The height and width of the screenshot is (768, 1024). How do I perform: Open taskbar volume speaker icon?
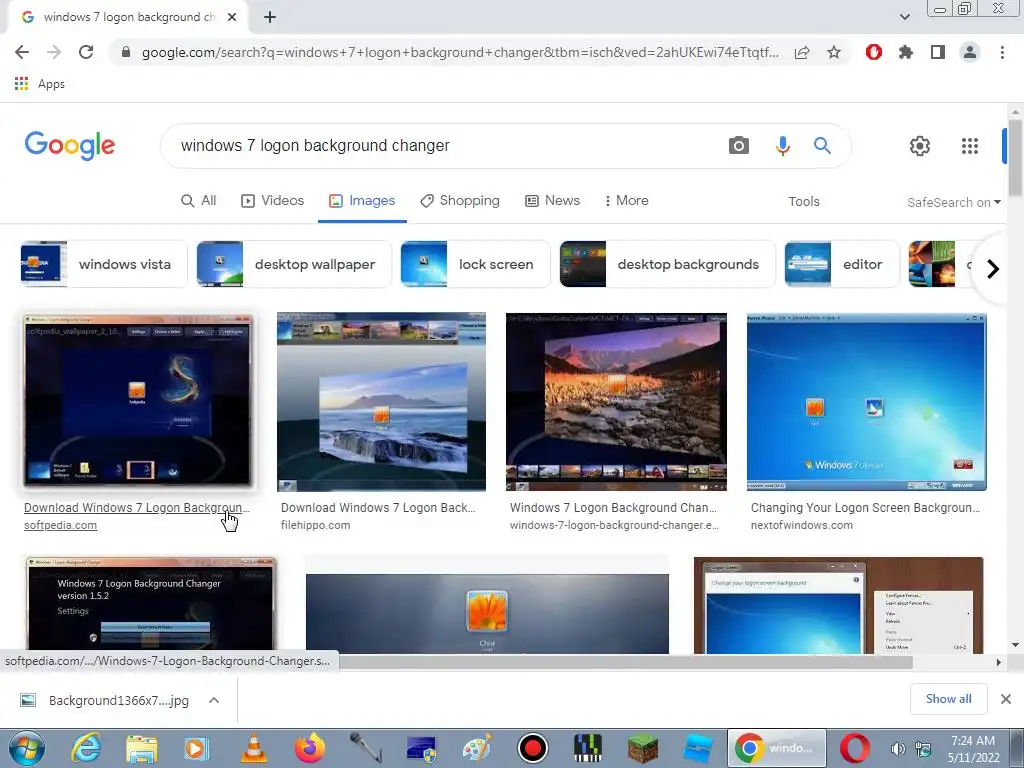click(x=899, y=749)
